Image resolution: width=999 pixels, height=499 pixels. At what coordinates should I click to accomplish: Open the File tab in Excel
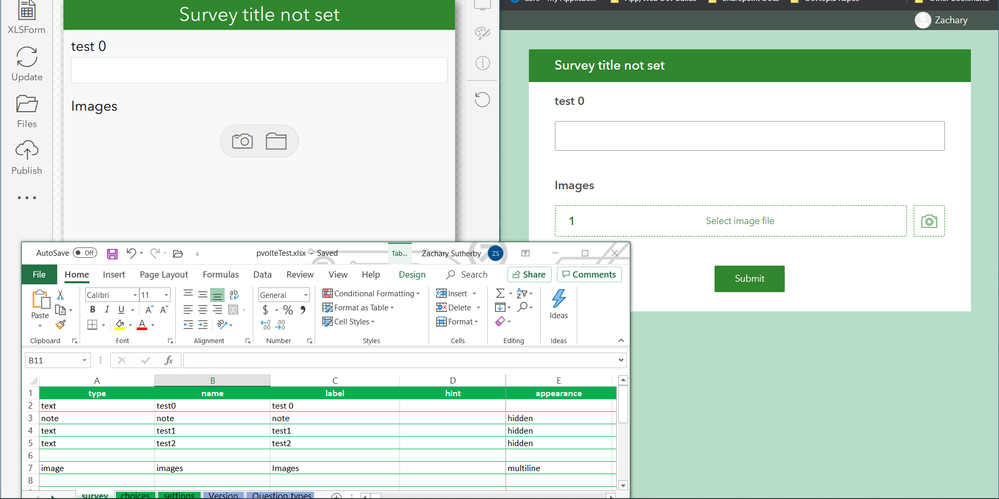(x=39, y=275)
